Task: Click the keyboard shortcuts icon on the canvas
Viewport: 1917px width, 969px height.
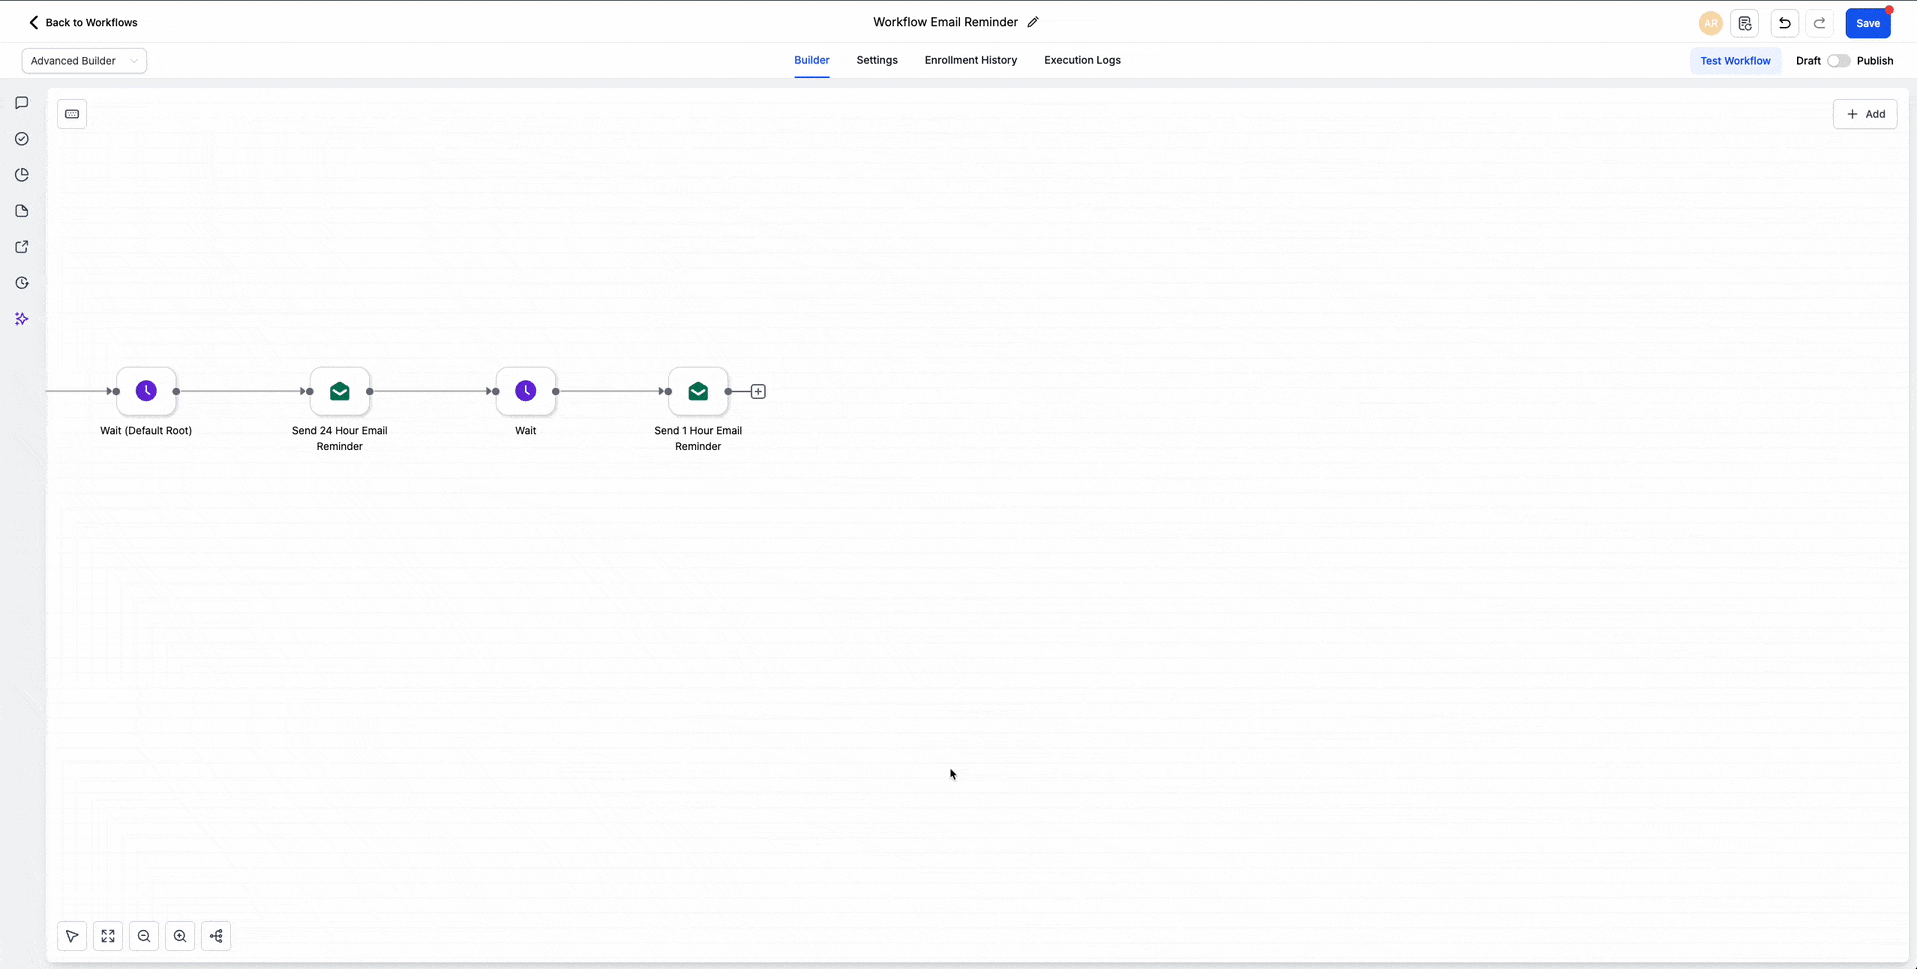Action: point(71,113)
